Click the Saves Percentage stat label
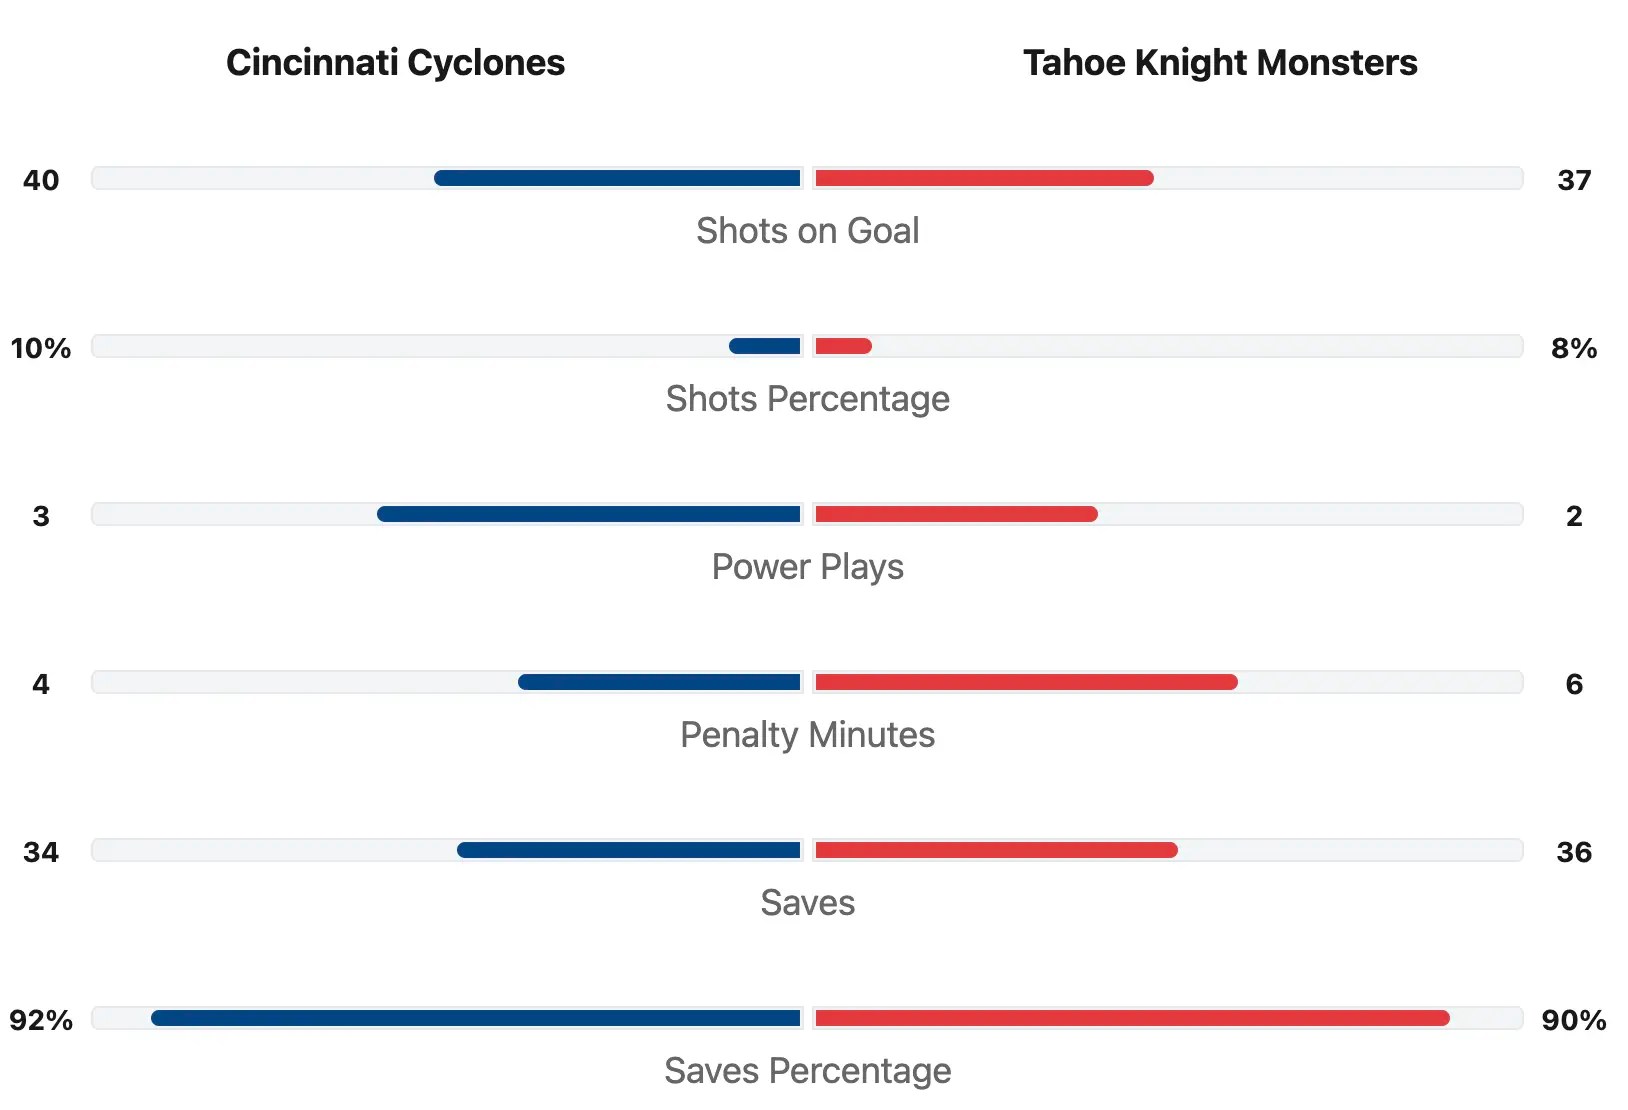This screenshot has height=1110, width=1628. tap(807, 1071)
